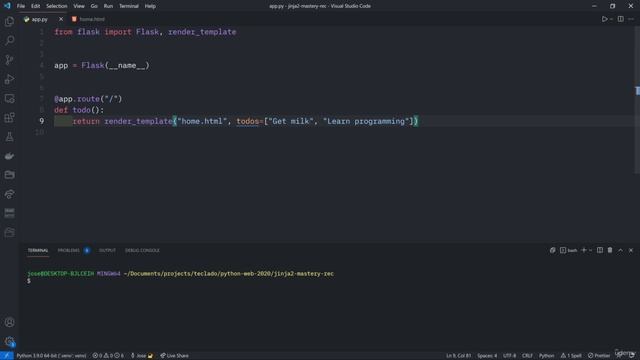Switch to the OUTPUT panel tab
The width and height of the screenshot is (640, 360).
pyautogui.click(x=107, y=250)
